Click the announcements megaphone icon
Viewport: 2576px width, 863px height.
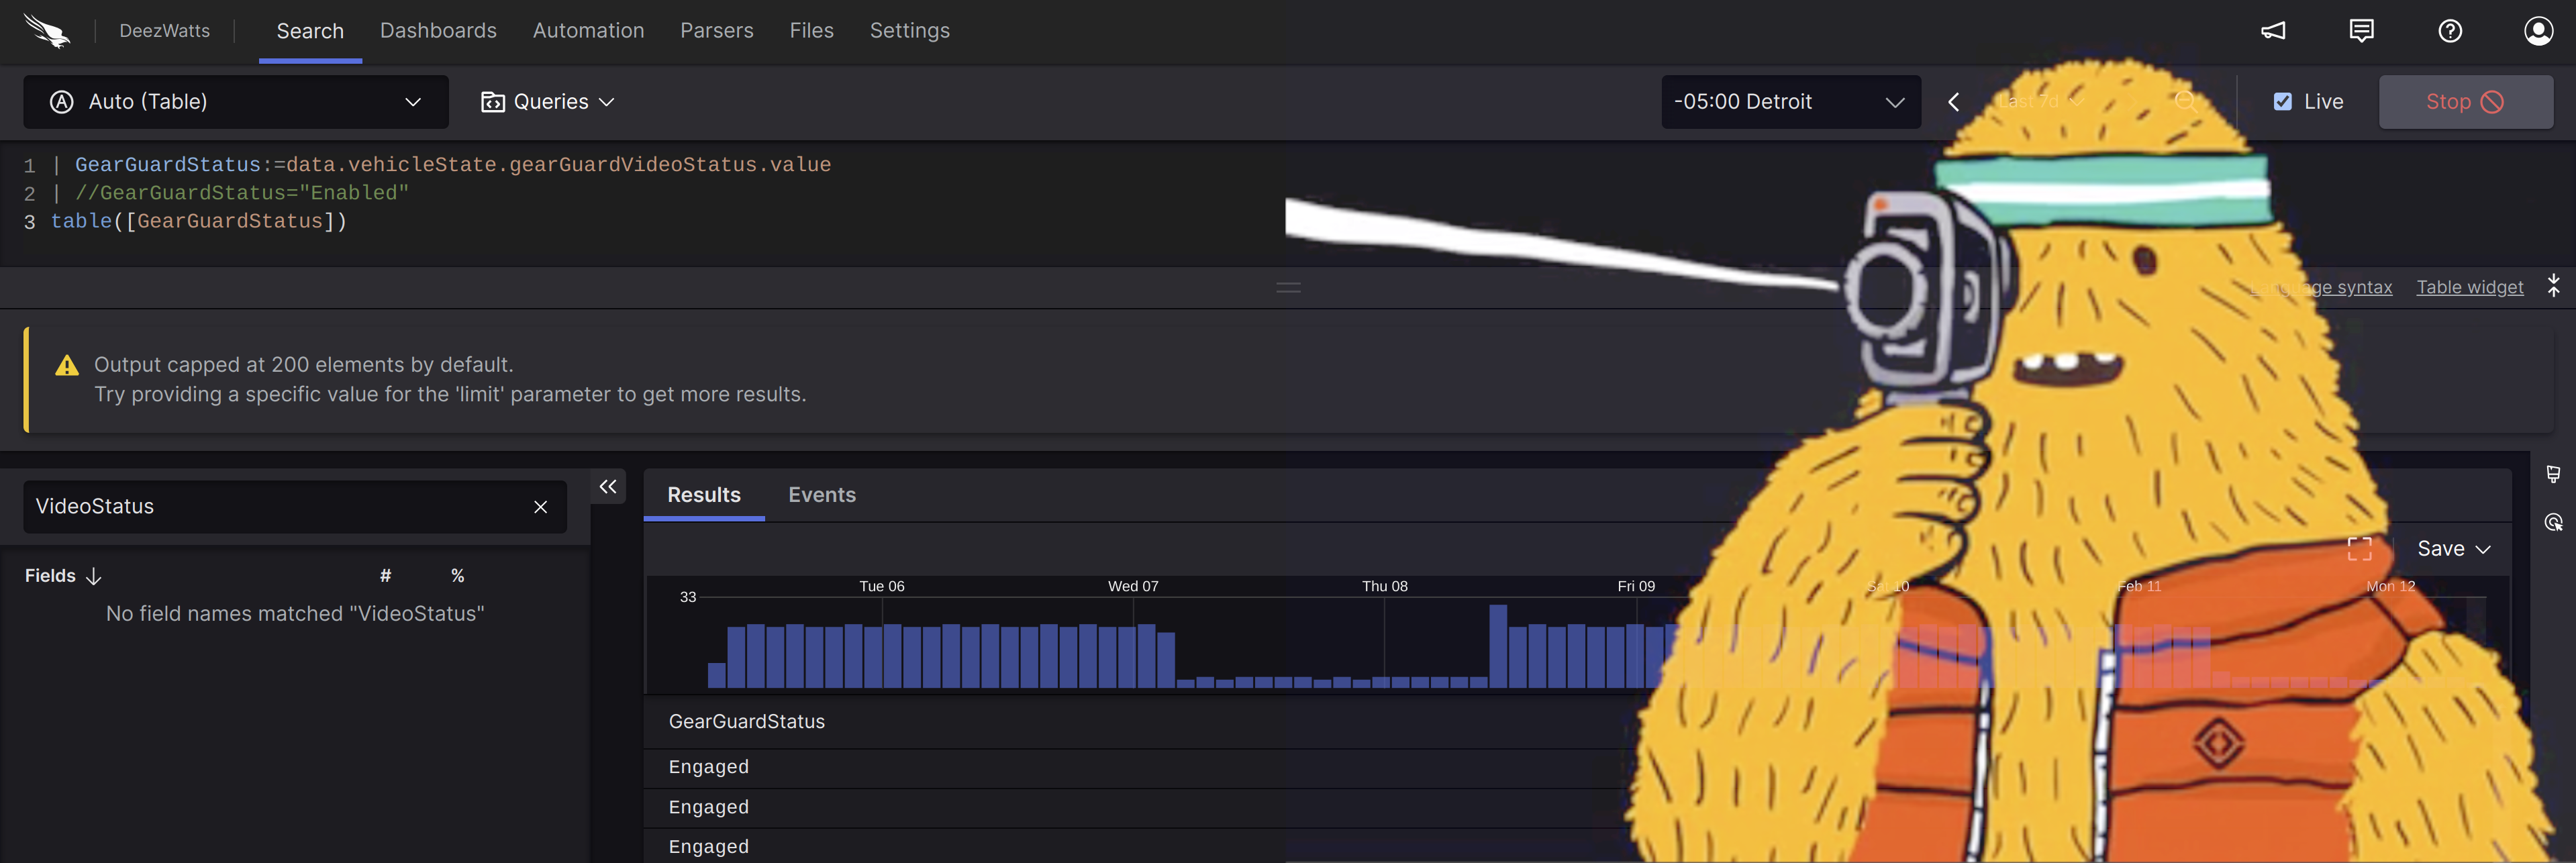[2273, 31]
